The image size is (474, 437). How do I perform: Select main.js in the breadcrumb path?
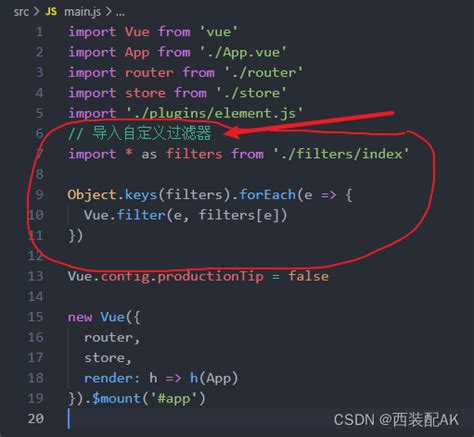click(x=82, y=12)
